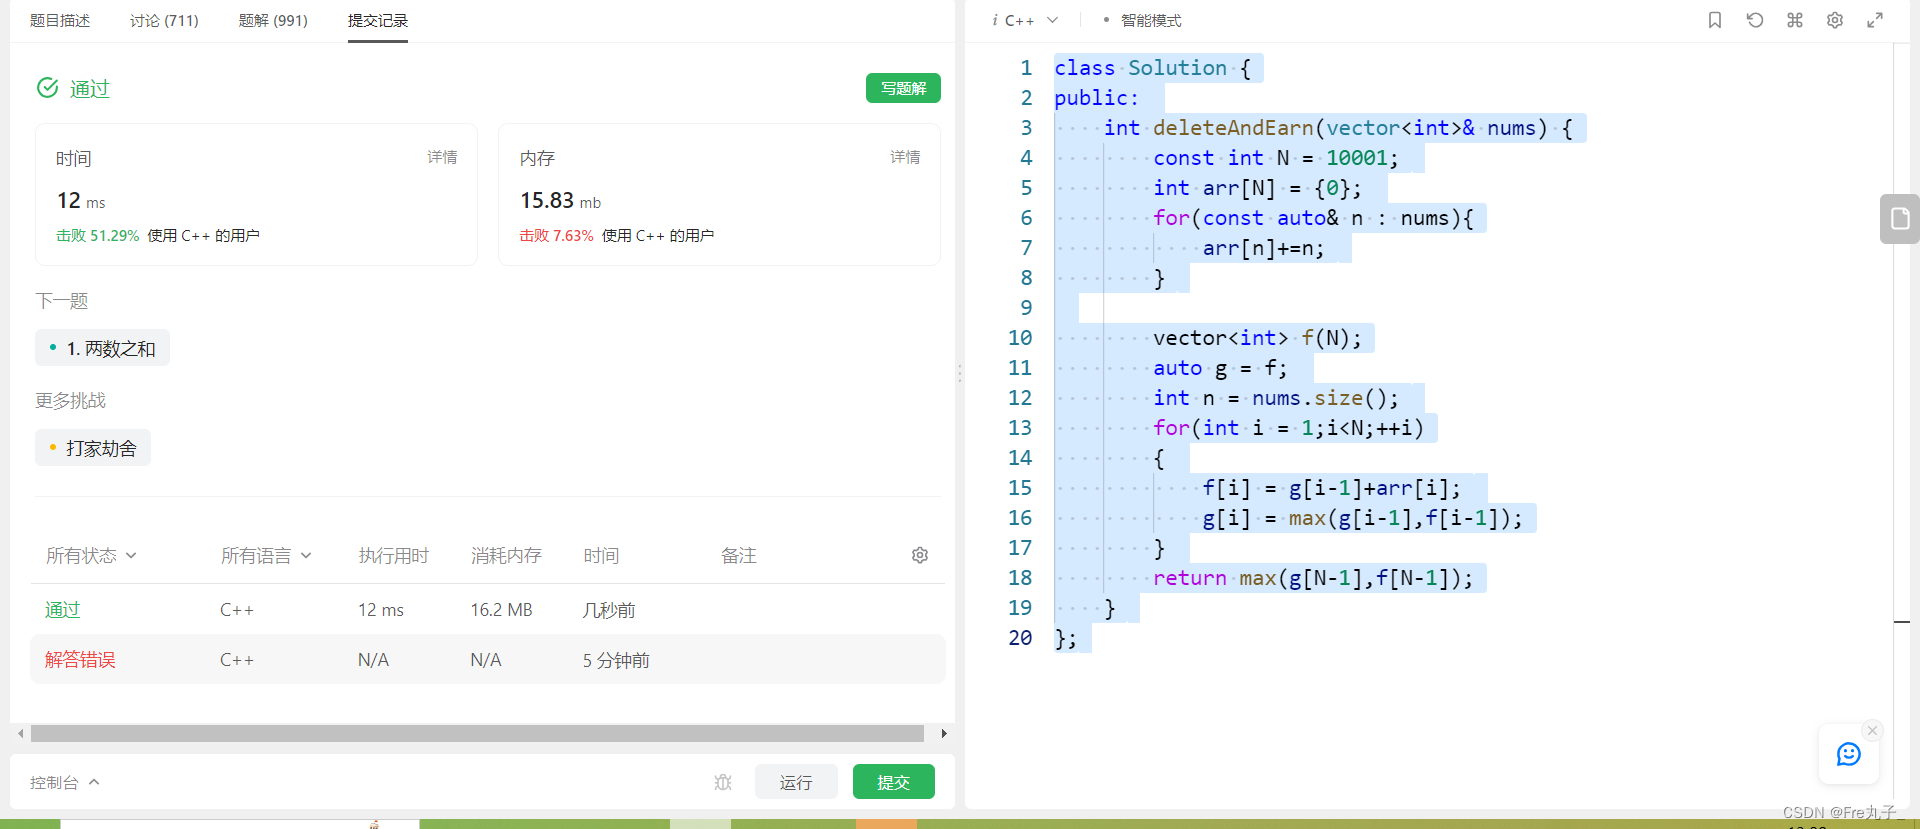Click the 执行用时 column header

[394, 555]
